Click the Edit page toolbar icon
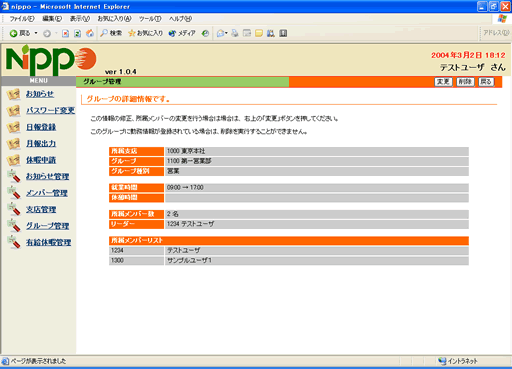The image size is (512, 369). point(247,33)
